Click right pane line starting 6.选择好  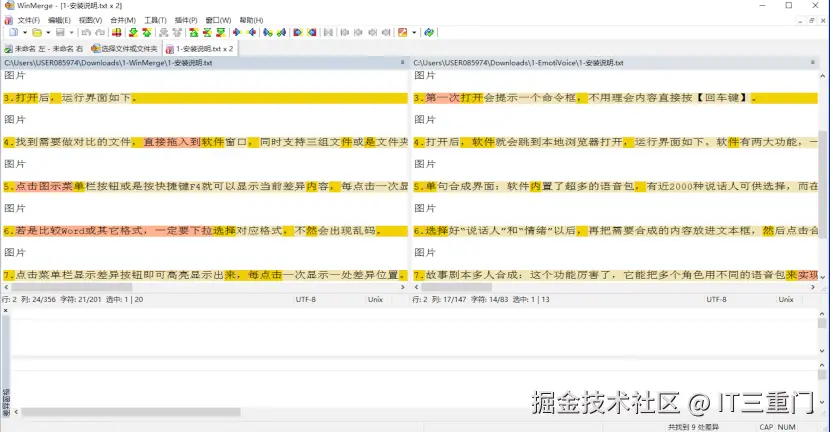point(615,231)
